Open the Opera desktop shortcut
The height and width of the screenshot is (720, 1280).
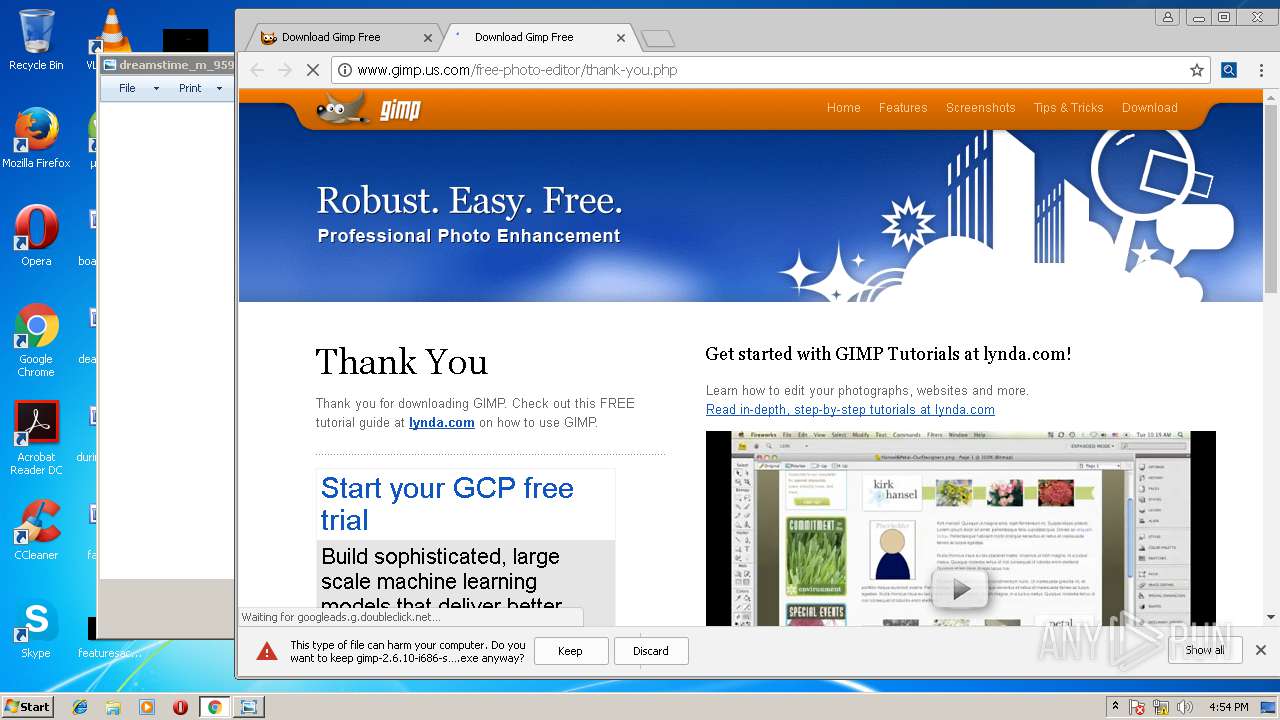(x=36, y=236)
